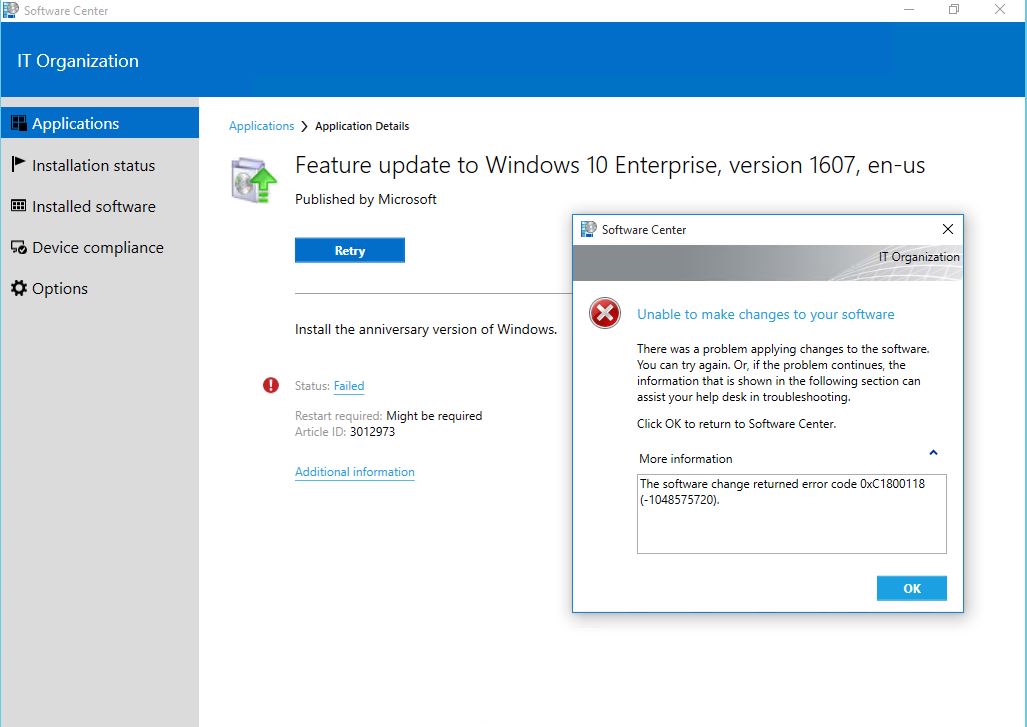
Task: Click the Device compliance icon
Action: (18, 248)
